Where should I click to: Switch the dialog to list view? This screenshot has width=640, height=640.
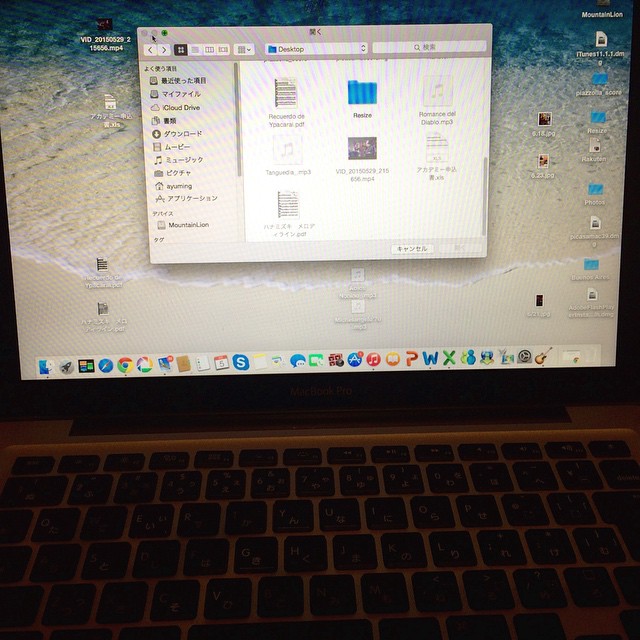point(195,50)
